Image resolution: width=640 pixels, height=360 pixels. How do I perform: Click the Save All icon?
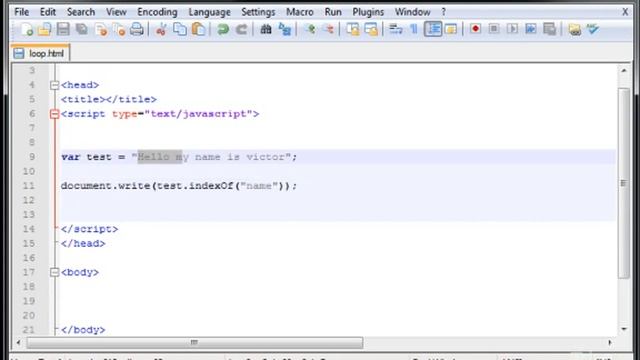pyautogui.click(x=82, y=29)
